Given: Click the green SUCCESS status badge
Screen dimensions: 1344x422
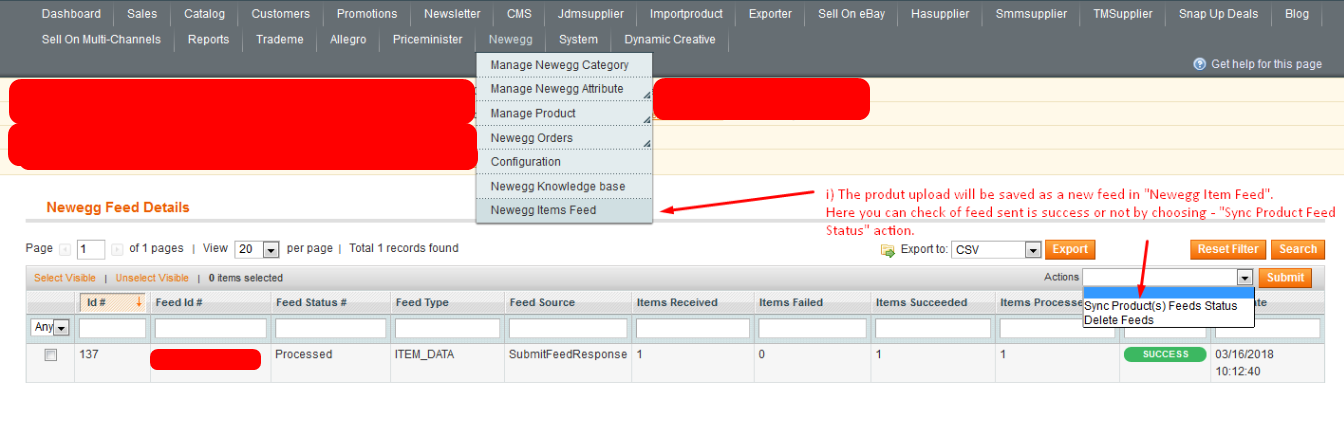Looking at the screenshot, I should tap(1165, 354).
